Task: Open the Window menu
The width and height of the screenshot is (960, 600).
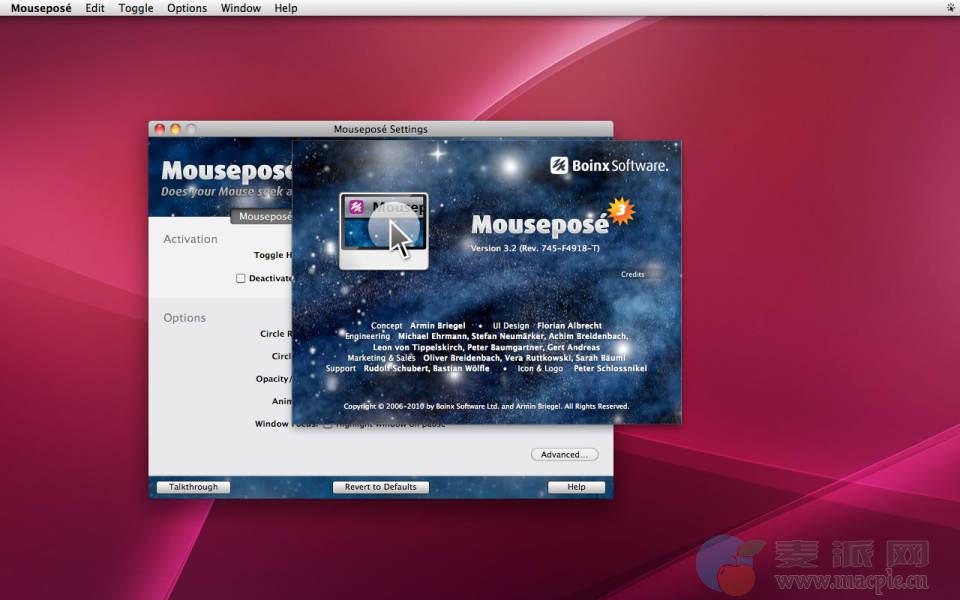Action: [240, 8]
